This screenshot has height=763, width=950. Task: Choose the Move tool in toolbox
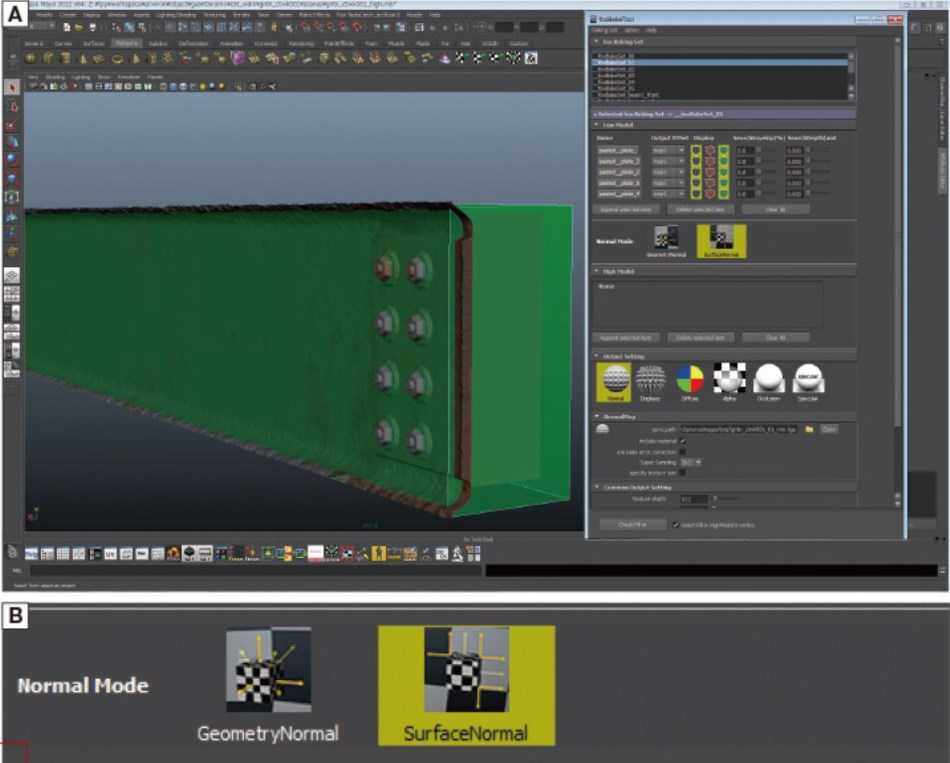(x=12, y=143)
